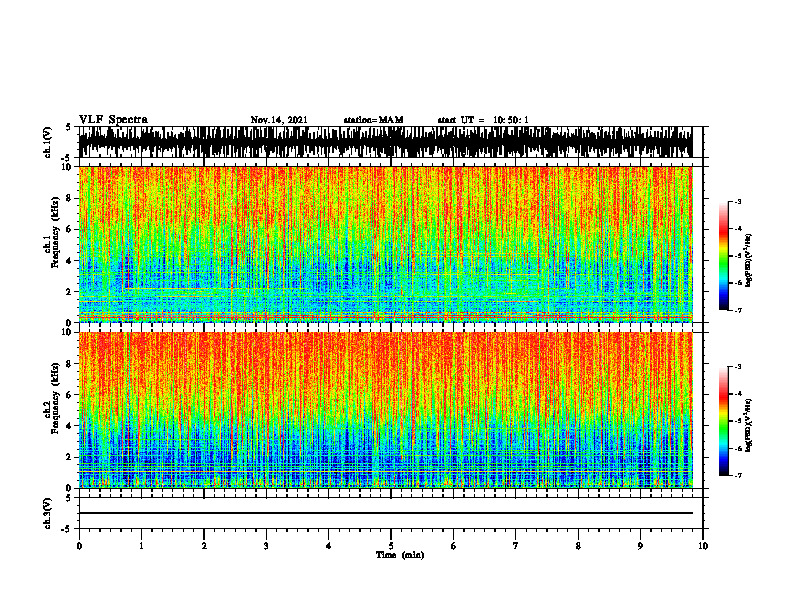This screenshot has height=612, width=792.
Task: Click time axis tick label "10"
Action: [x=703, y=546]
